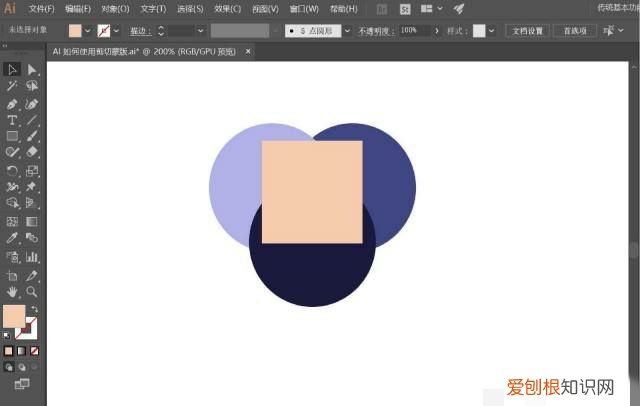Click the 首选项 button
Image resolution: width=640 pixels, height=406 pixels.
(575, 31)
